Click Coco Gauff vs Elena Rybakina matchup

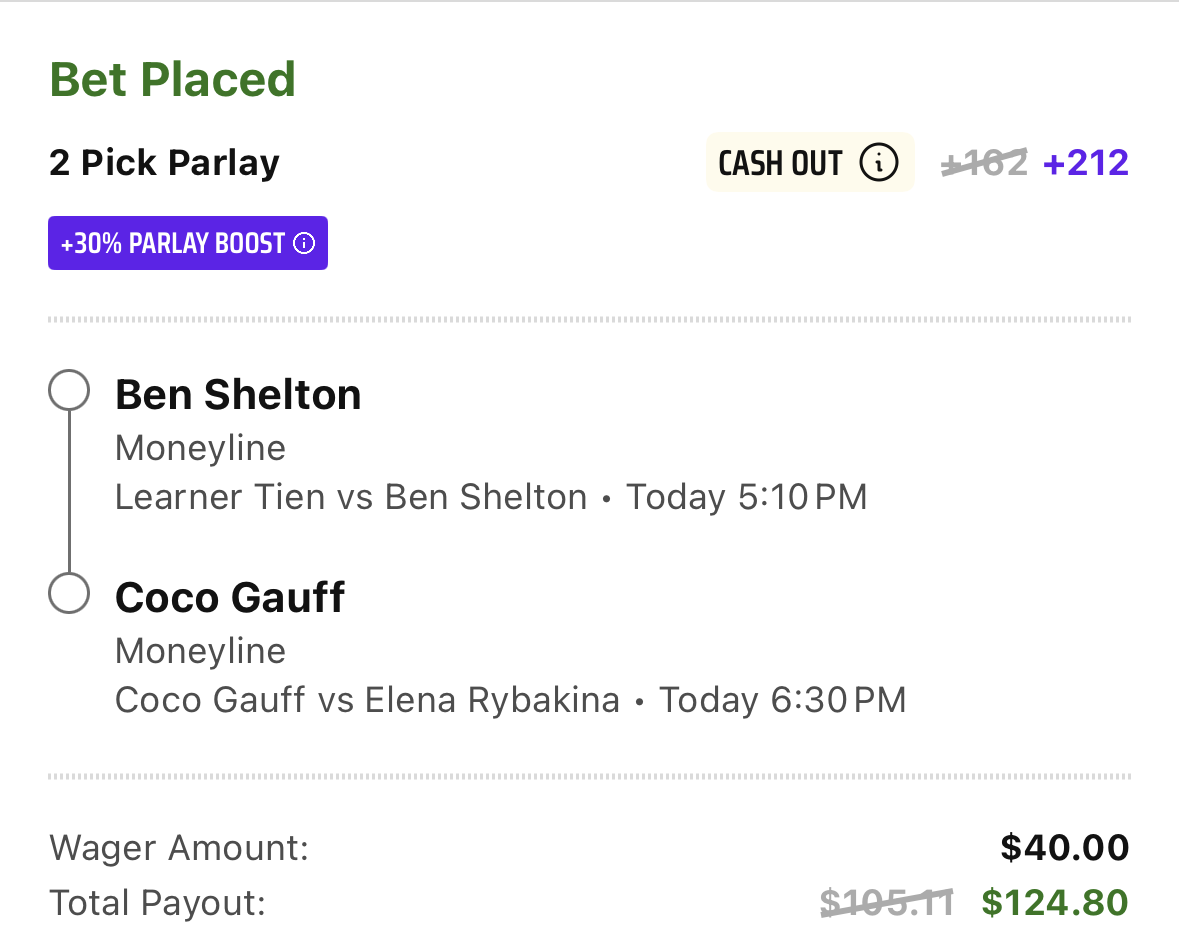[367, 700]
